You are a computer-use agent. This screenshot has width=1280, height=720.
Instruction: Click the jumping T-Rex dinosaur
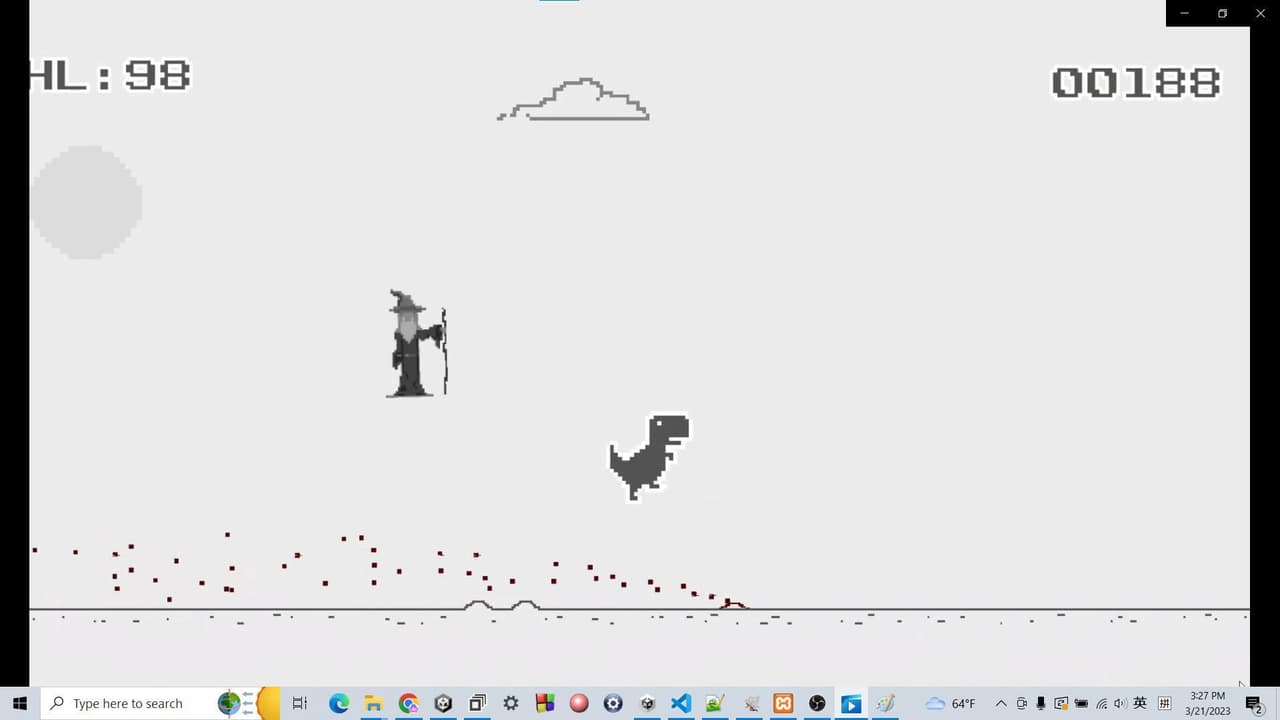[649, 457]
